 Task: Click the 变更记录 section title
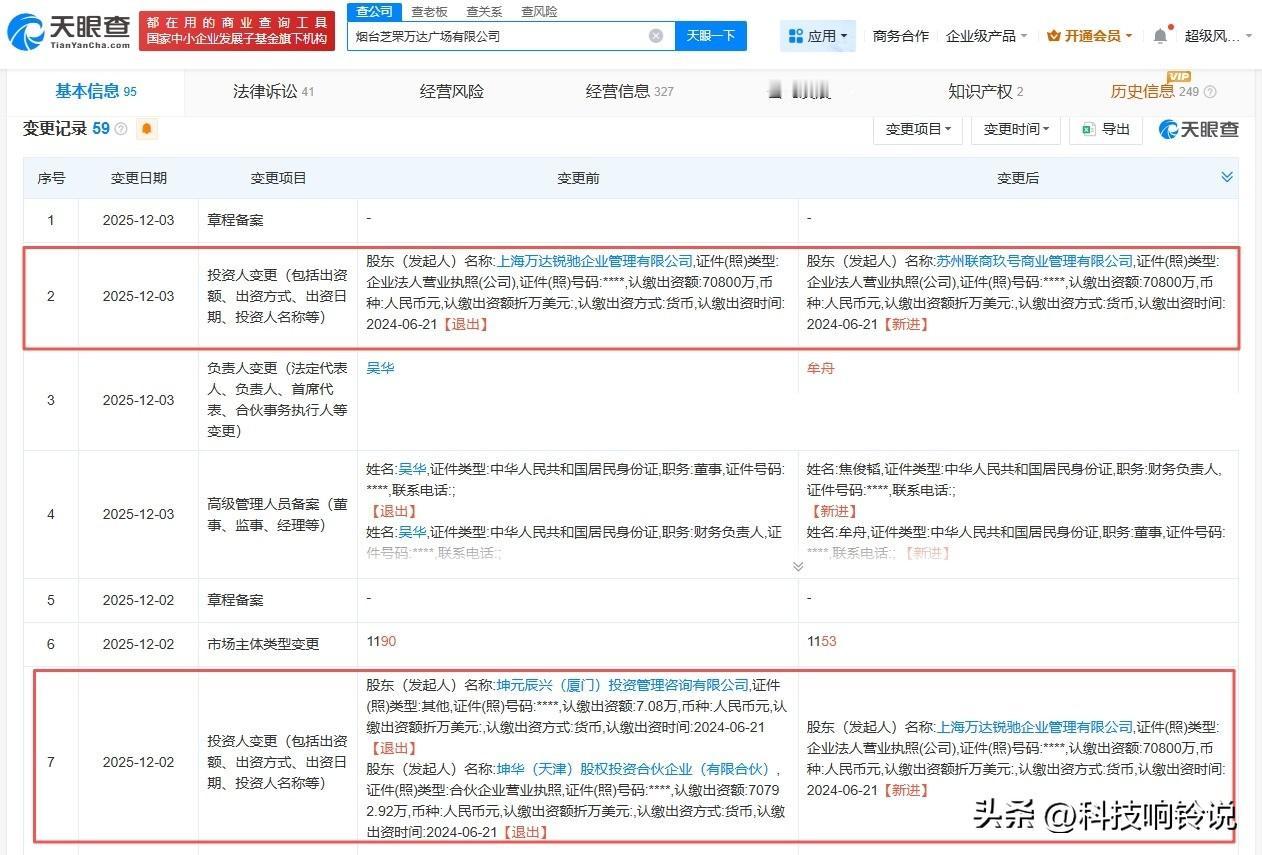click(x=55, y=129)
